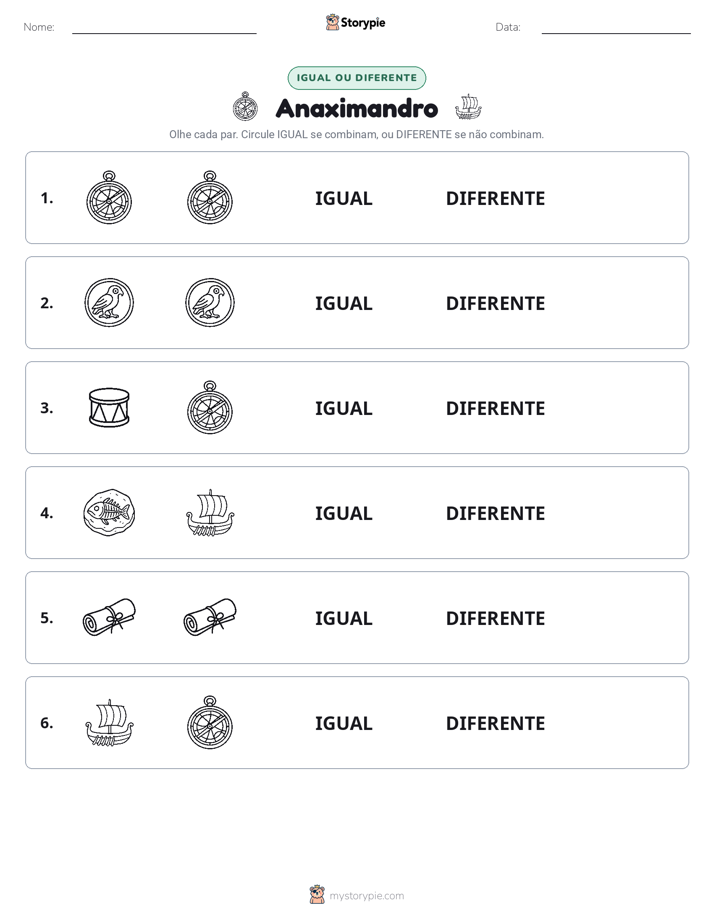714x924 pixels.
Task: Choose DIFERENTE for pair 4
Action: [x=495, y=513]
